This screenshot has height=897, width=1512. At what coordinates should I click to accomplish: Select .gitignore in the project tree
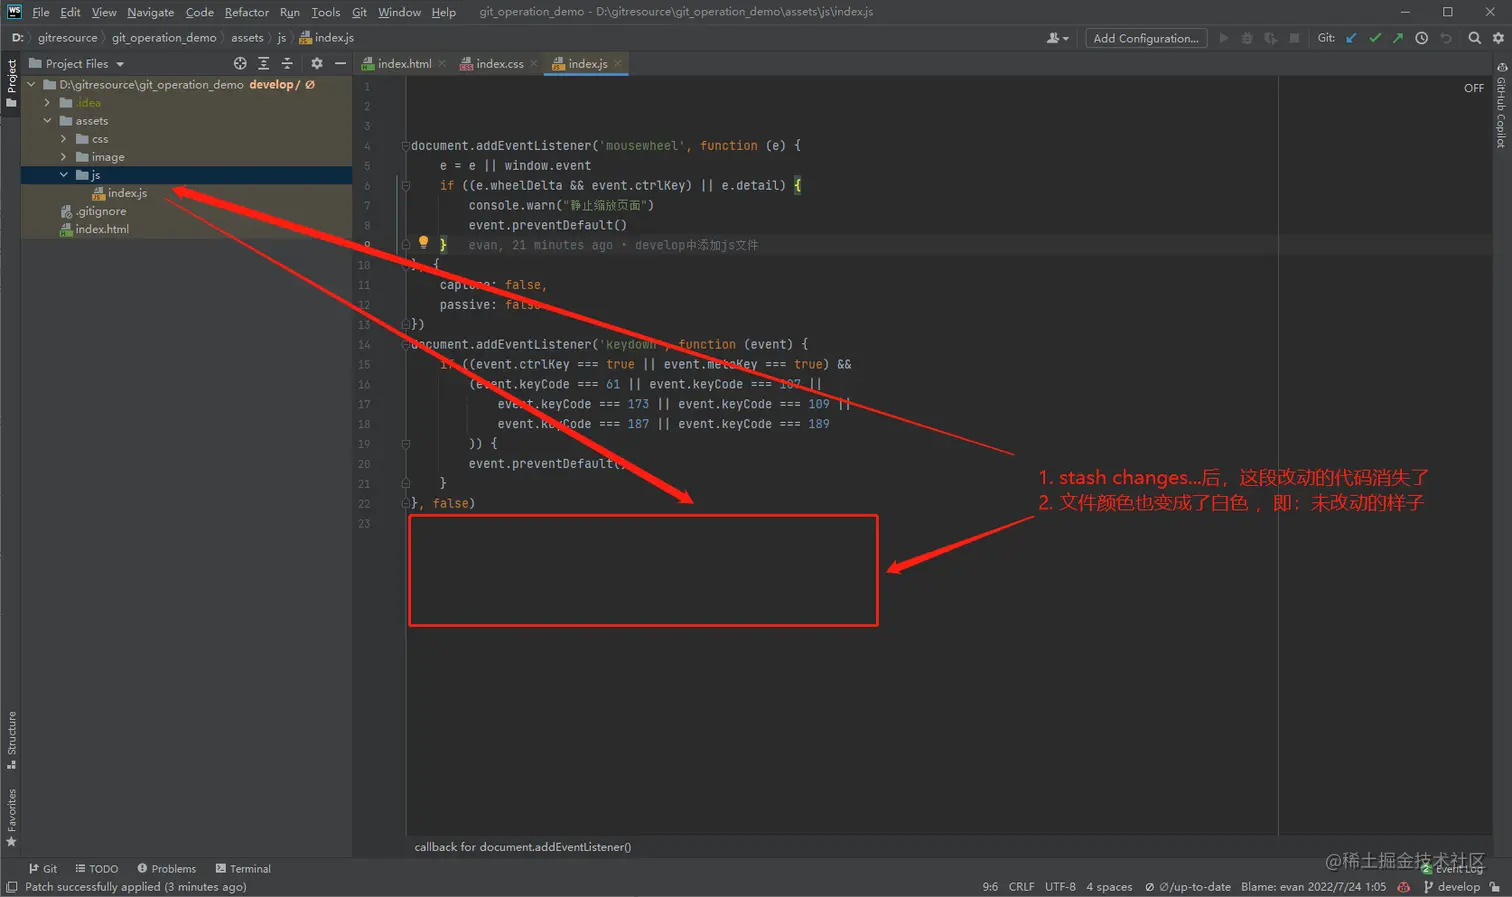[x=100, y=211]
